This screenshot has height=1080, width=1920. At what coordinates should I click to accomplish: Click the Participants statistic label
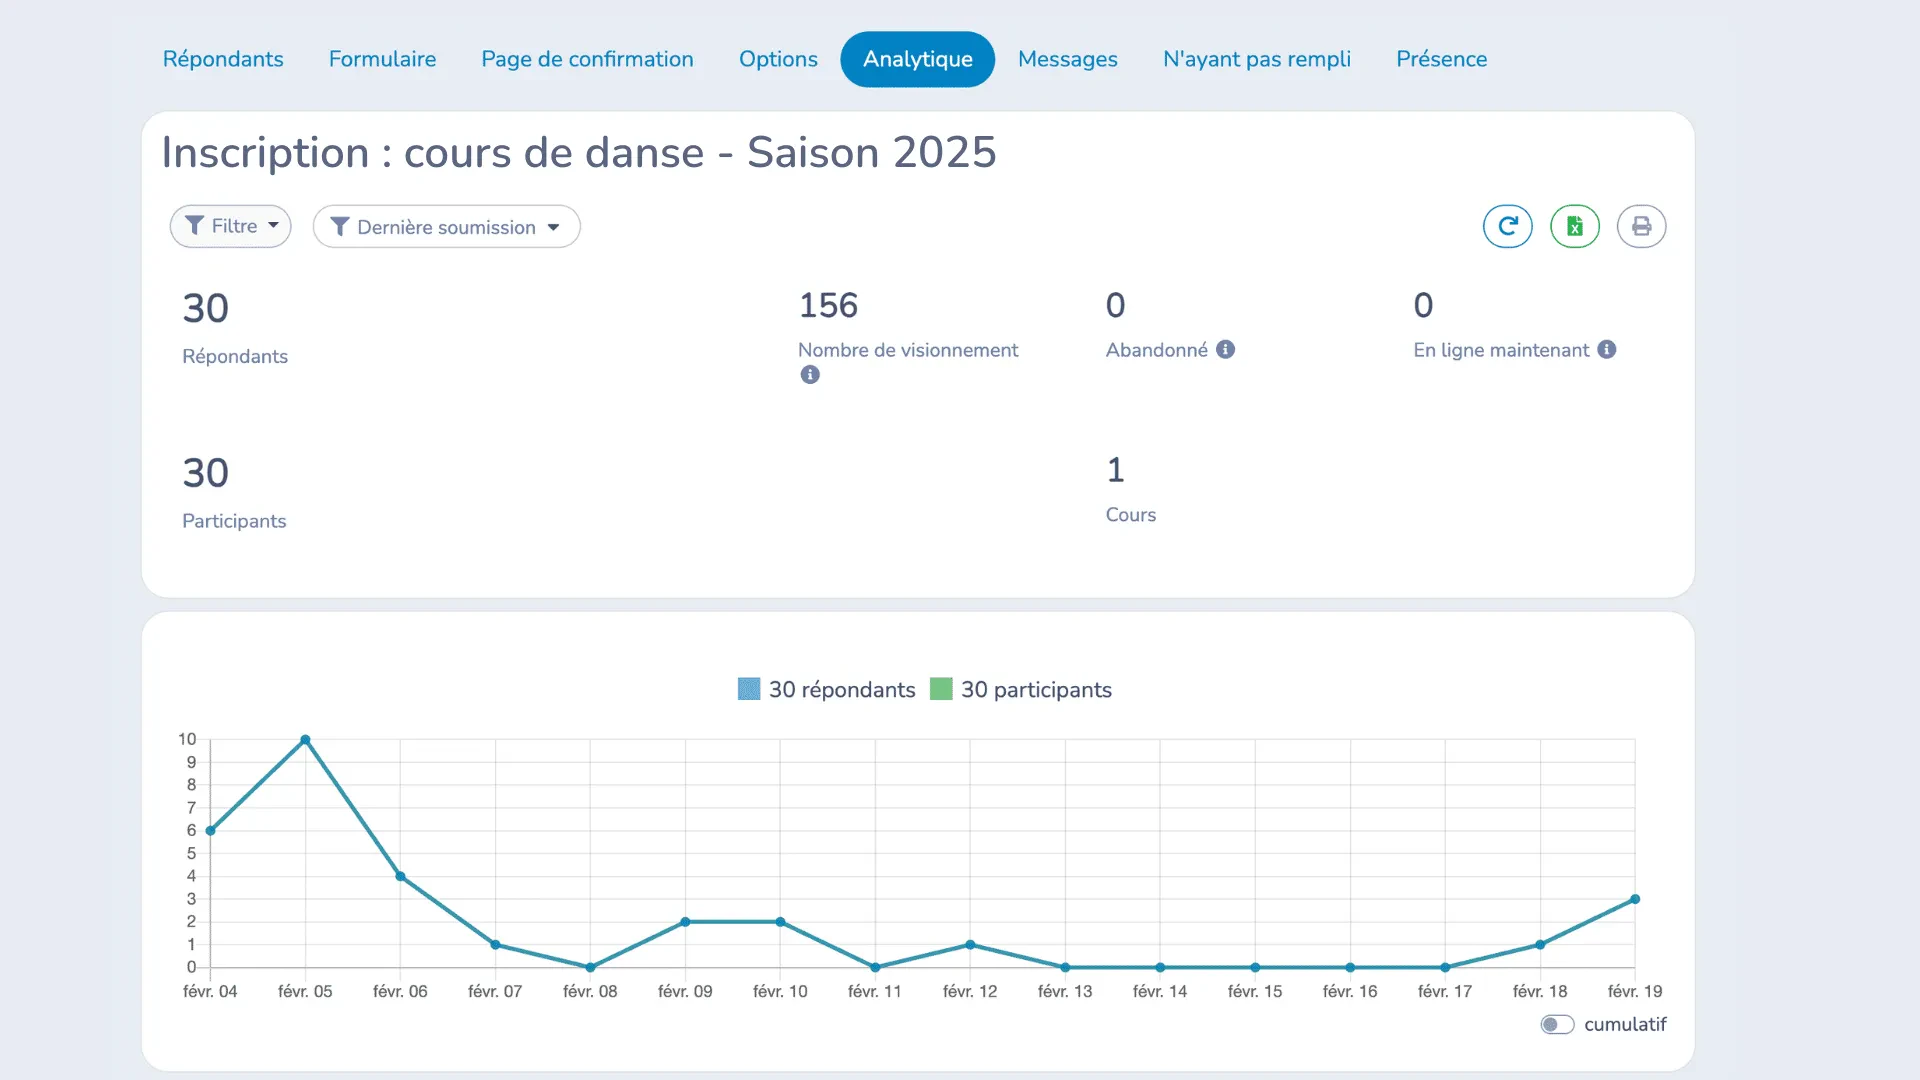(234, 521)
